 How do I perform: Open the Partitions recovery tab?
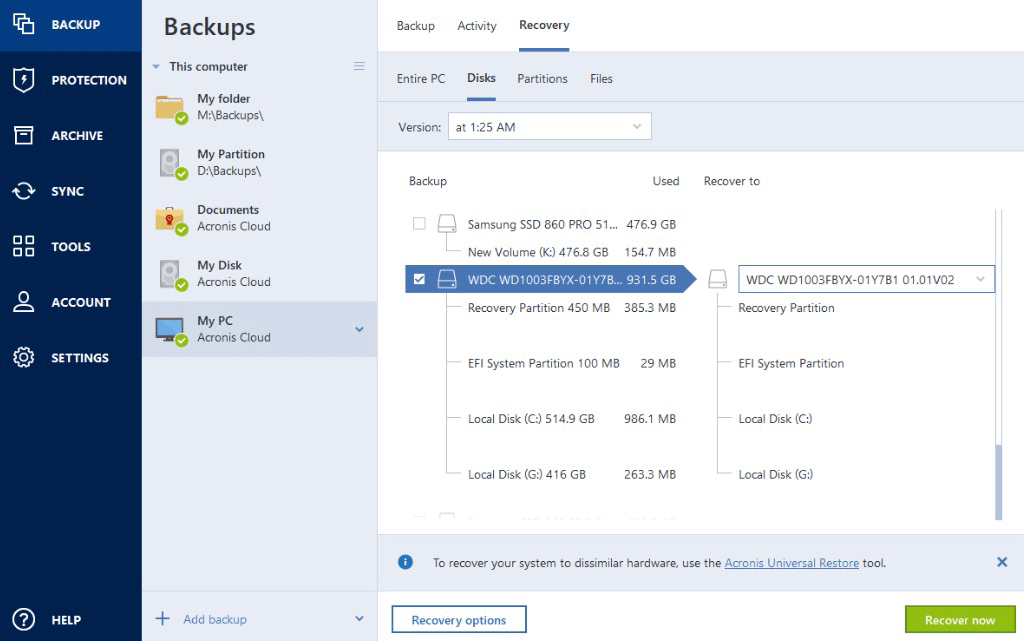pyautogui.click(x=541, y=78)
